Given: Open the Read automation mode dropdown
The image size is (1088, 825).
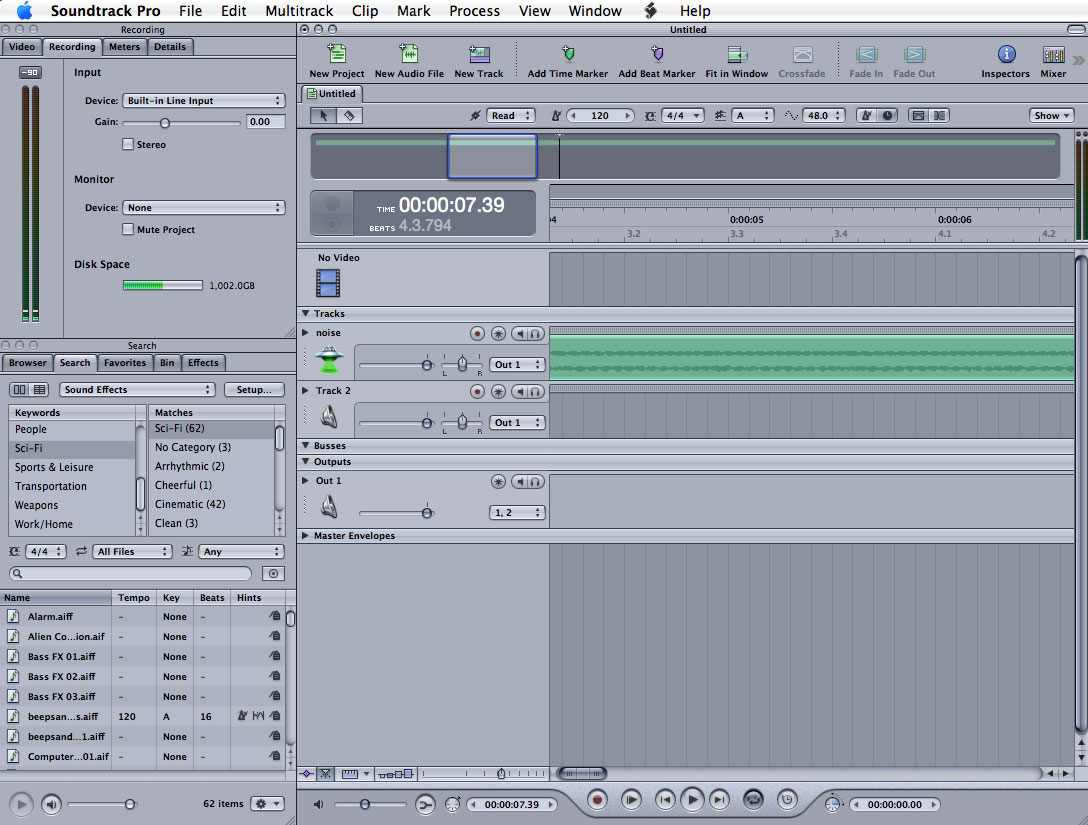Looking at the screenshot, I should [510, 116].
